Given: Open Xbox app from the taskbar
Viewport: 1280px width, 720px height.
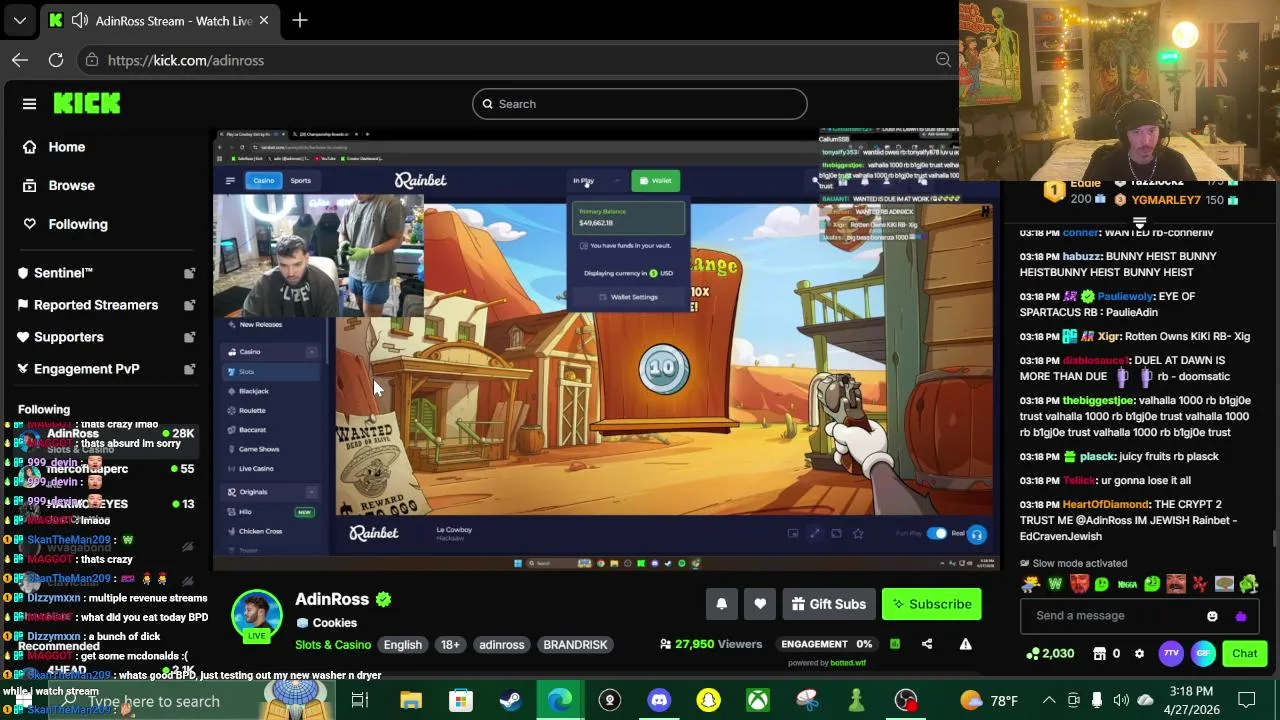Looking at the screenshot, I should point(758,700).
